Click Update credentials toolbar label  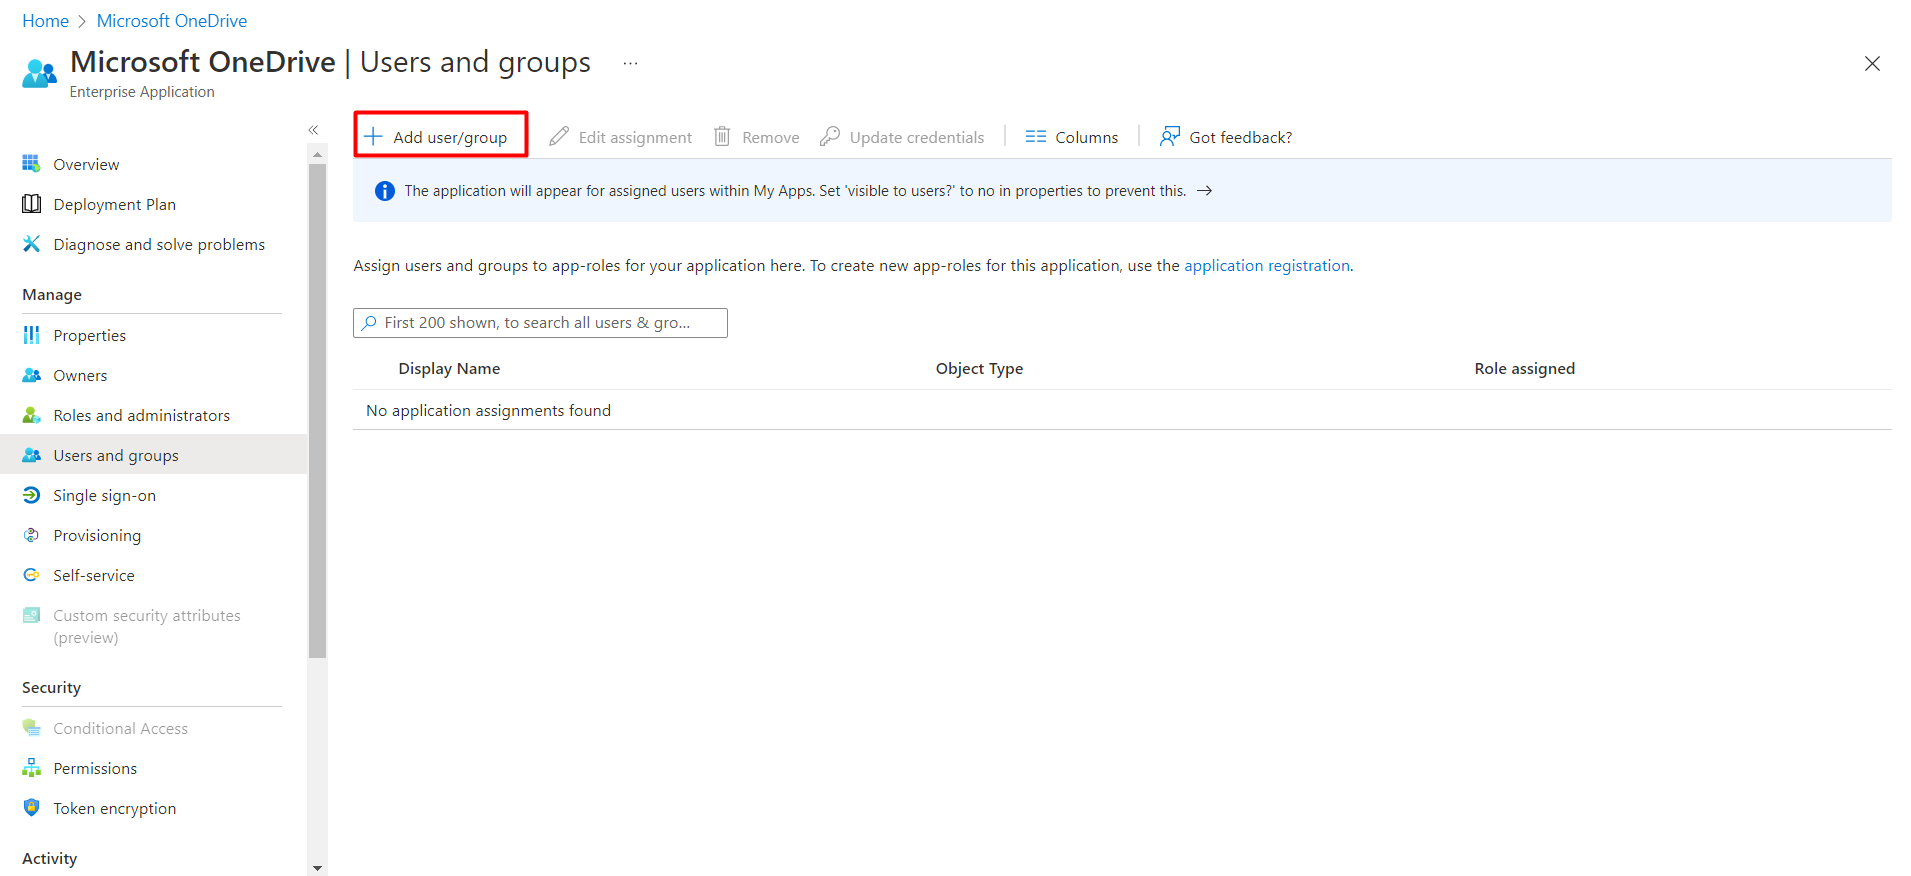[917, 137]
